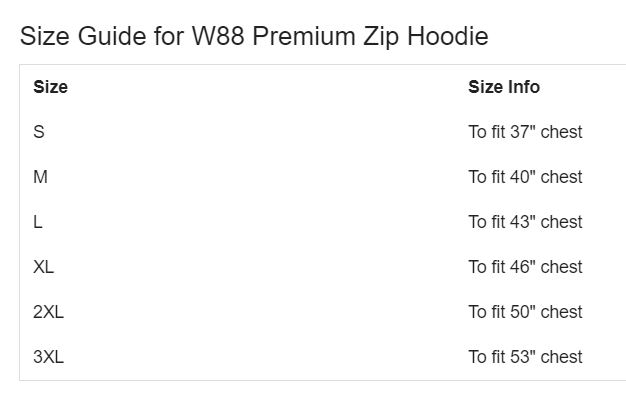The height and width of the screenshot is (395, 626).
Task: Click the To fit 43" chest text
Action: (525, 222)
